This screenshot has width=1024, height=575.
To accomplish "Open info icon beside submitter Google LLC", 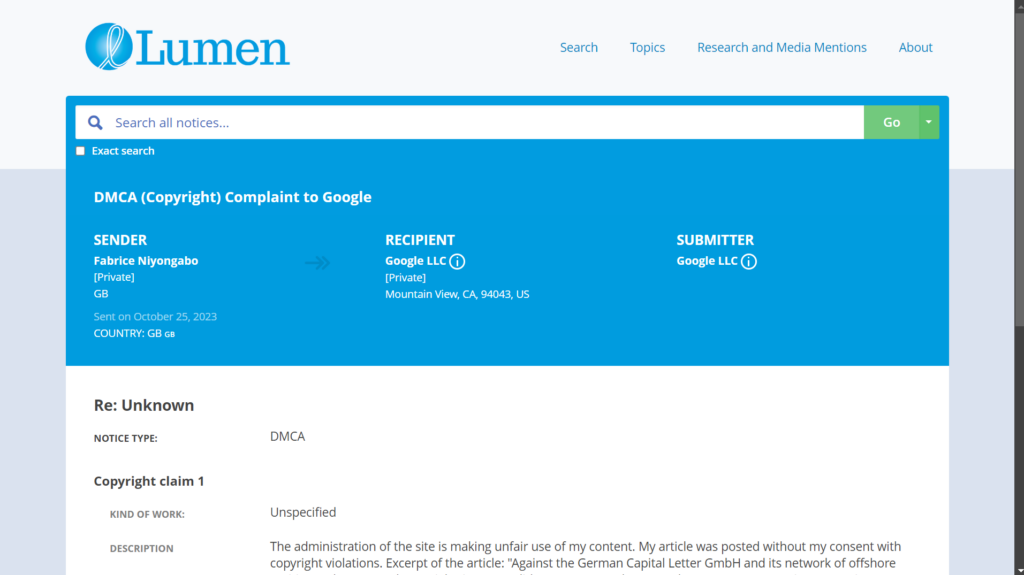I will click(749, 261).
